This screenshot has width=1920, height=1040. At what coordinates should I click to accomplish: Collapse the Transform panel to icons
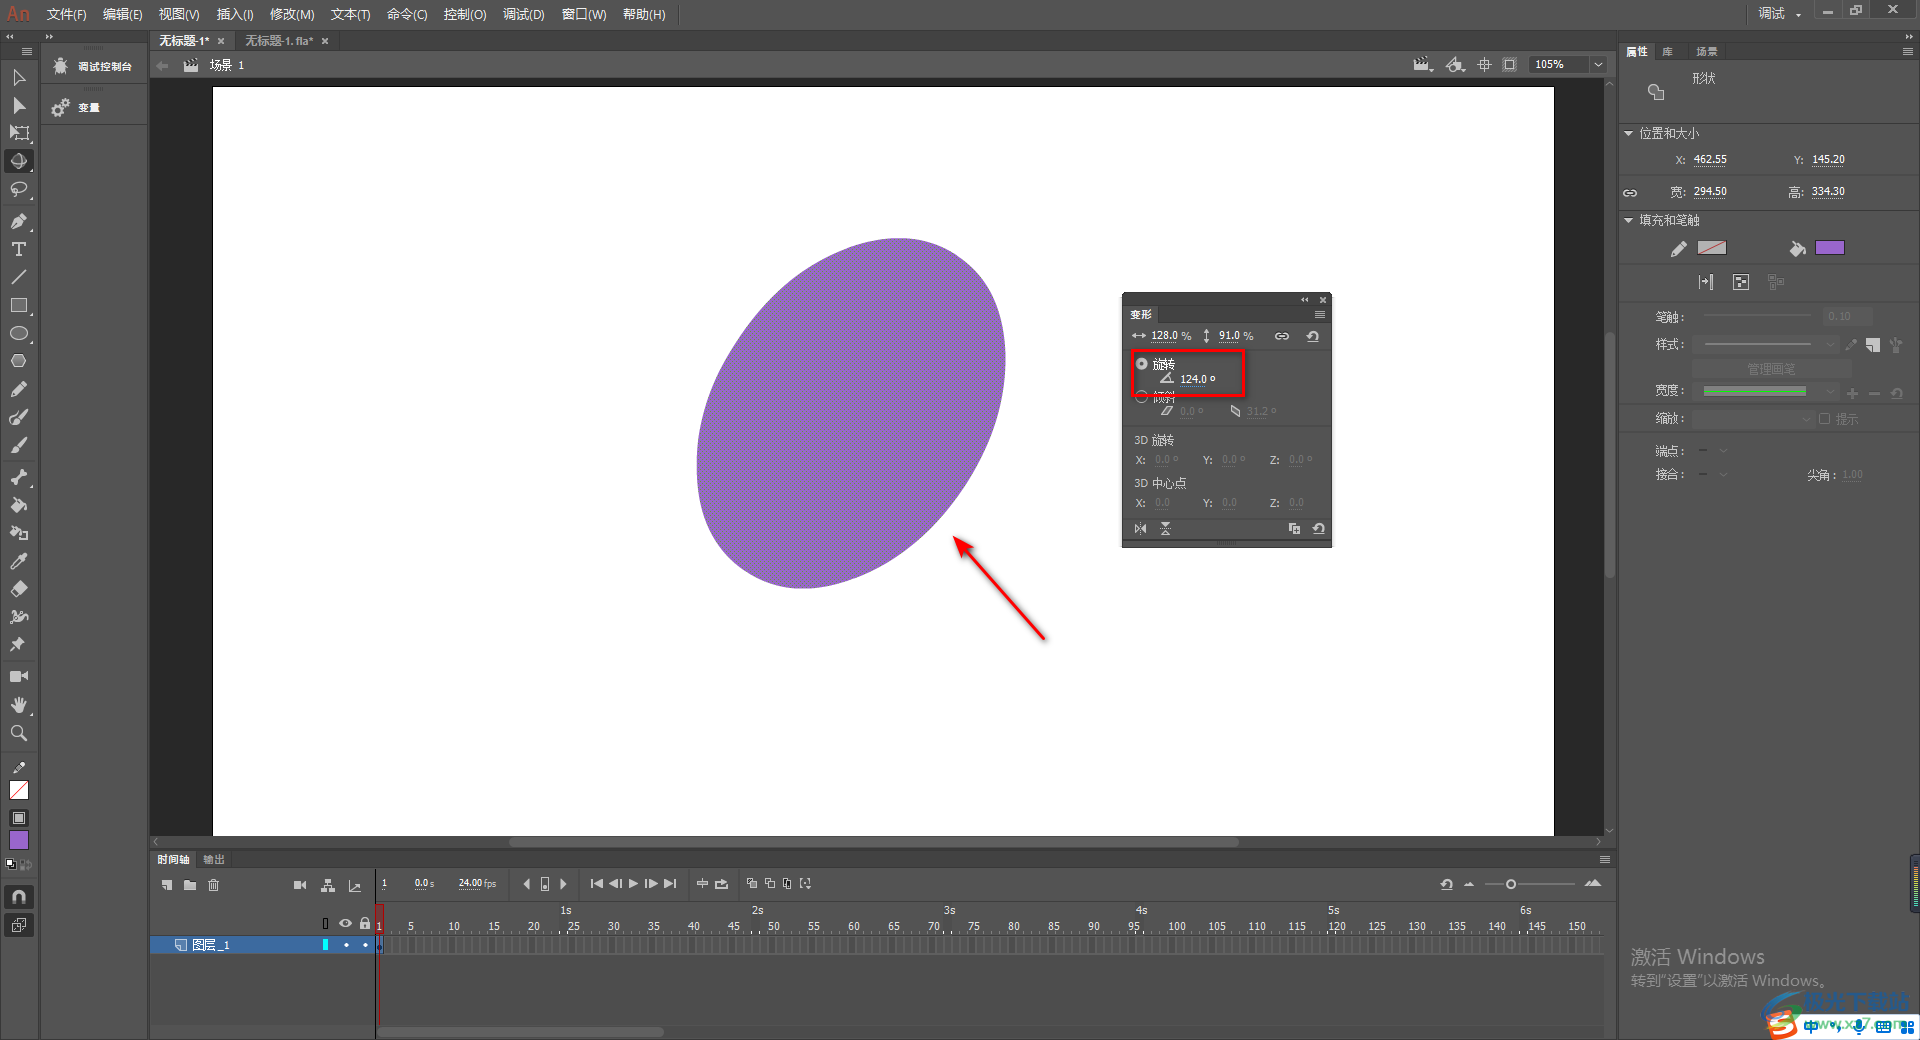coord(1304,300)
